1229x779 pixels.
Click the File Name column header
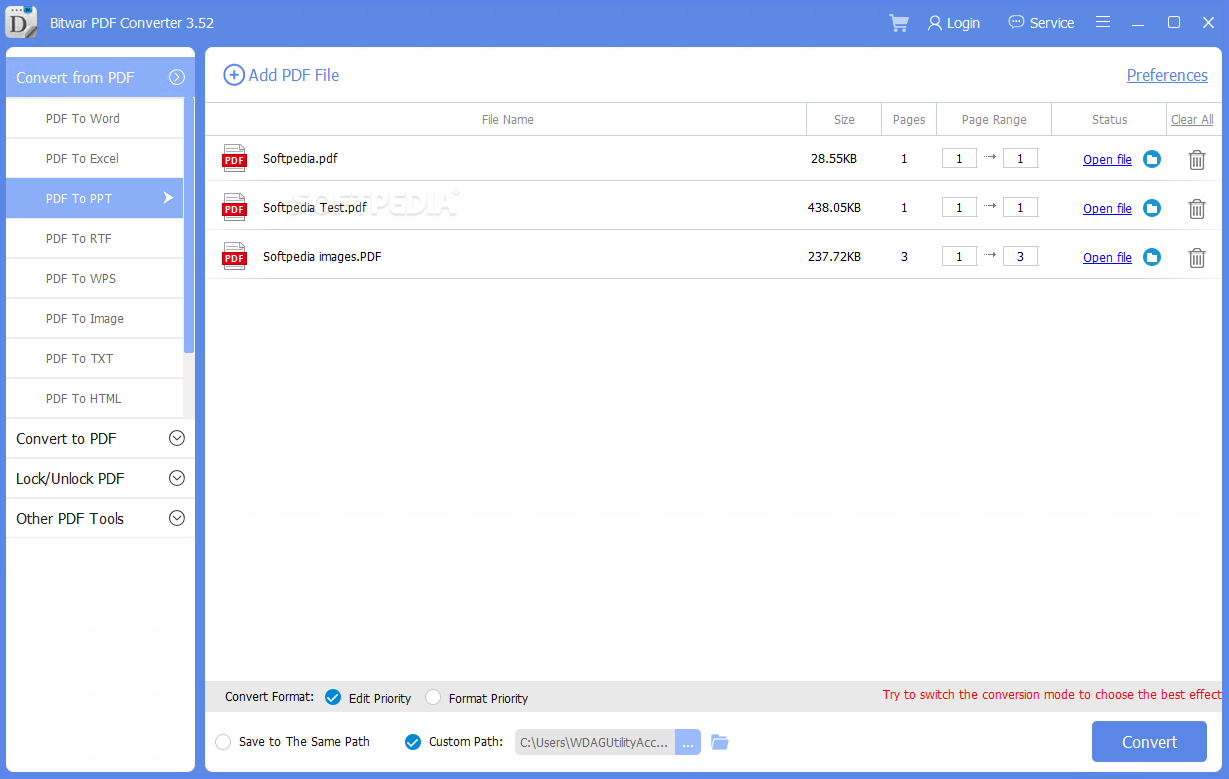coord(507,119)
